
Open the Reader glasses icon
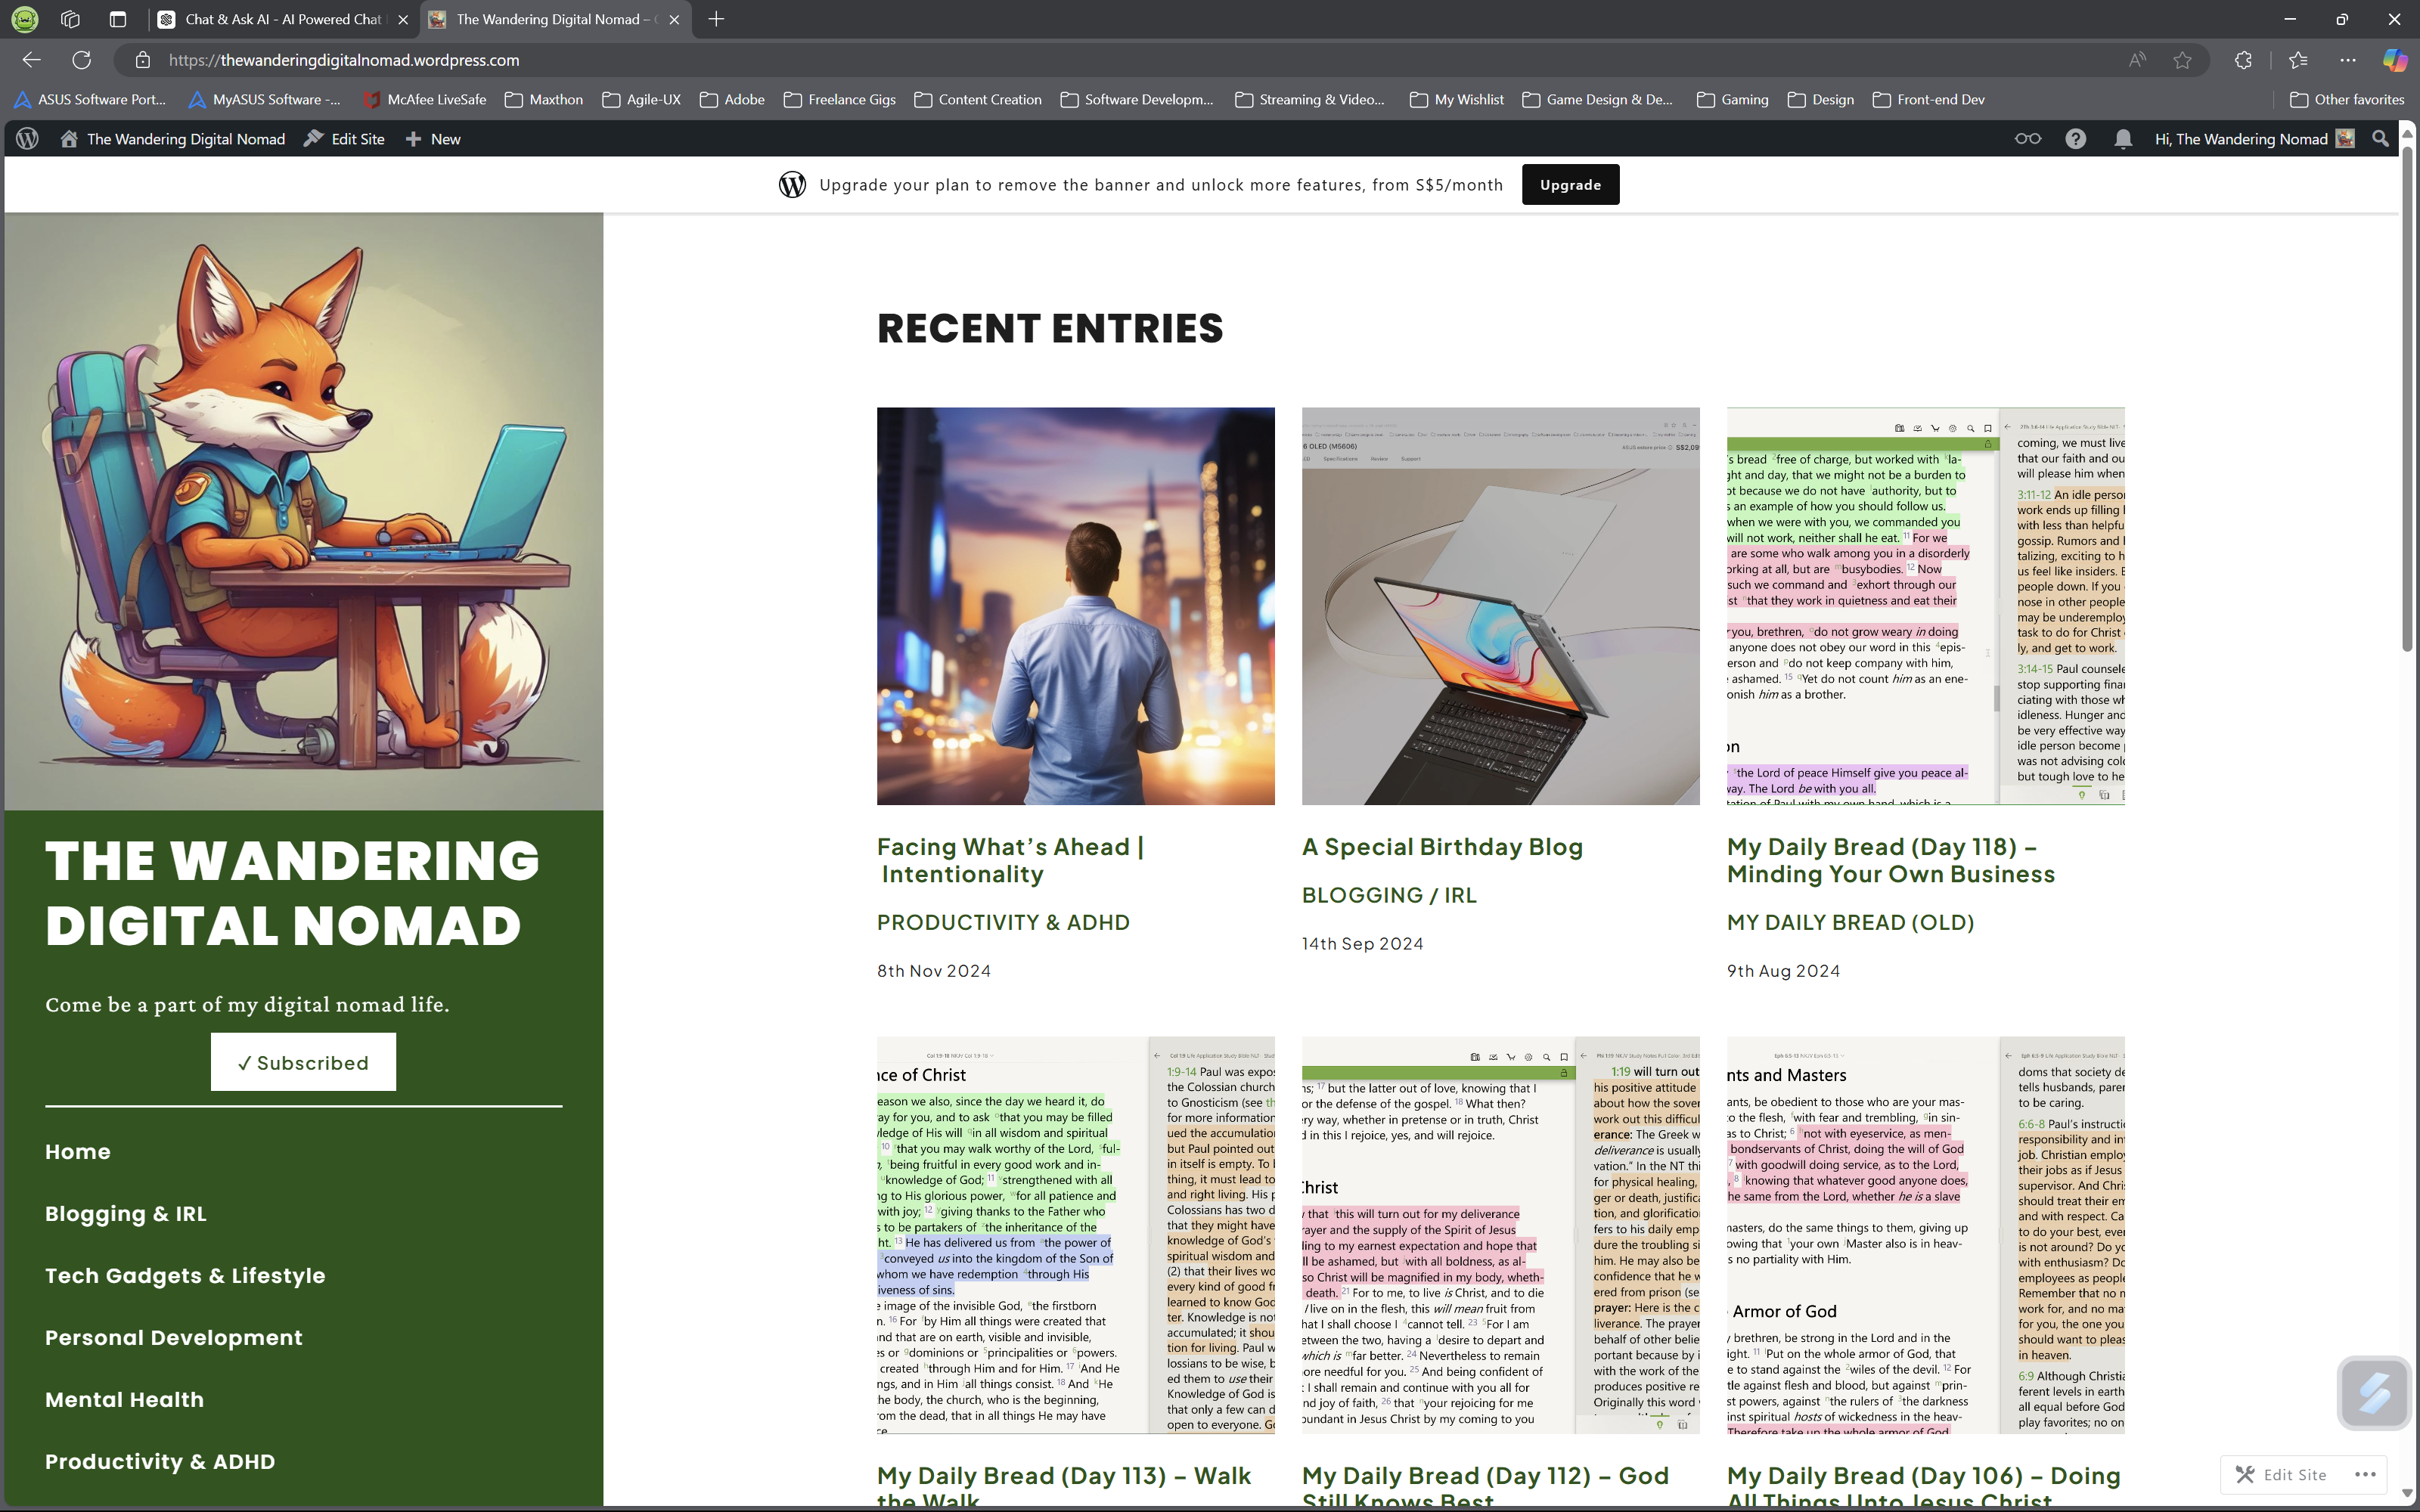click(2027, 139)
